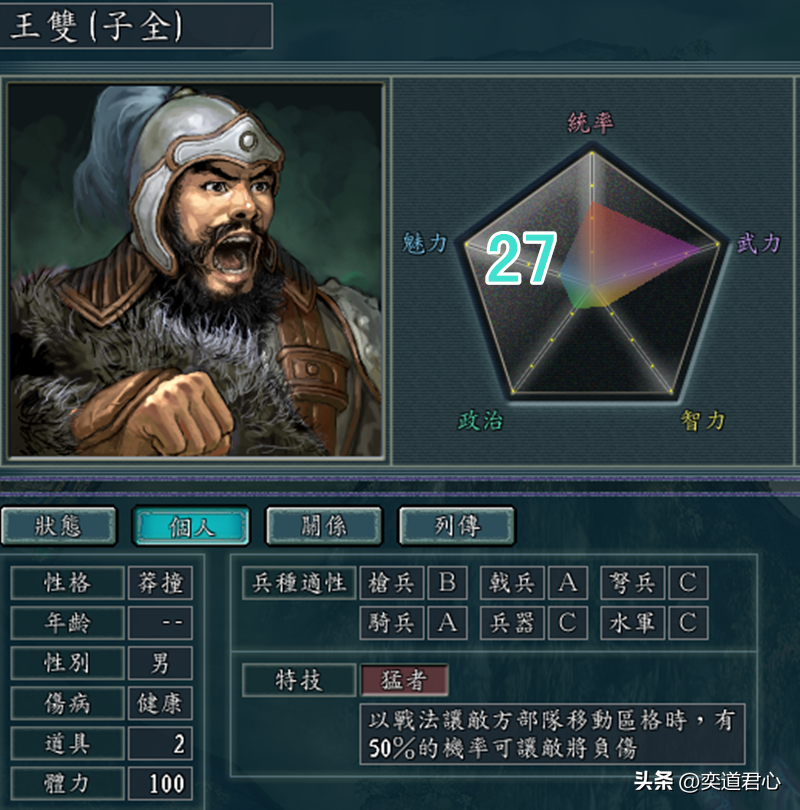Viewport: 800px width, 810px height.
Task: Click the 騎兵 troop aptitude cell
Action: (x=391, y=623)
